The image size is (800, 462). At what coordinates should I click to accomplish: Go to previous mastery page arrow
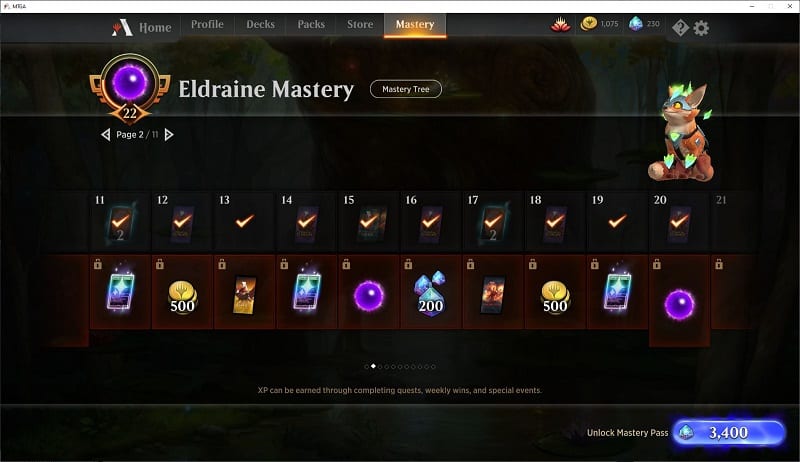[x=106, y=135]
